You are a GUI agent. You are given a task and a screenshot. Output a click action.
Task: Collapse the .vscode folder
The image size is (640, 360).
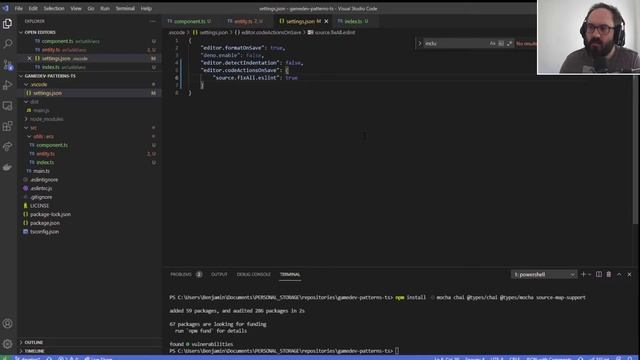[x=27, y=84]
